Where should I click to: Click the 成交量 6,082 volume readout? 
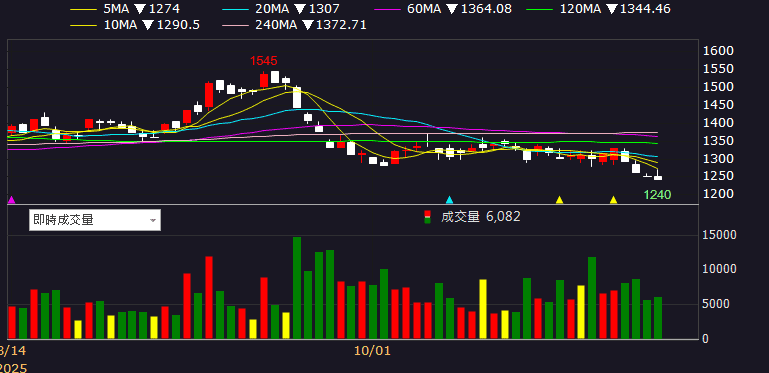pyautogui.click(x=481, y=217)
